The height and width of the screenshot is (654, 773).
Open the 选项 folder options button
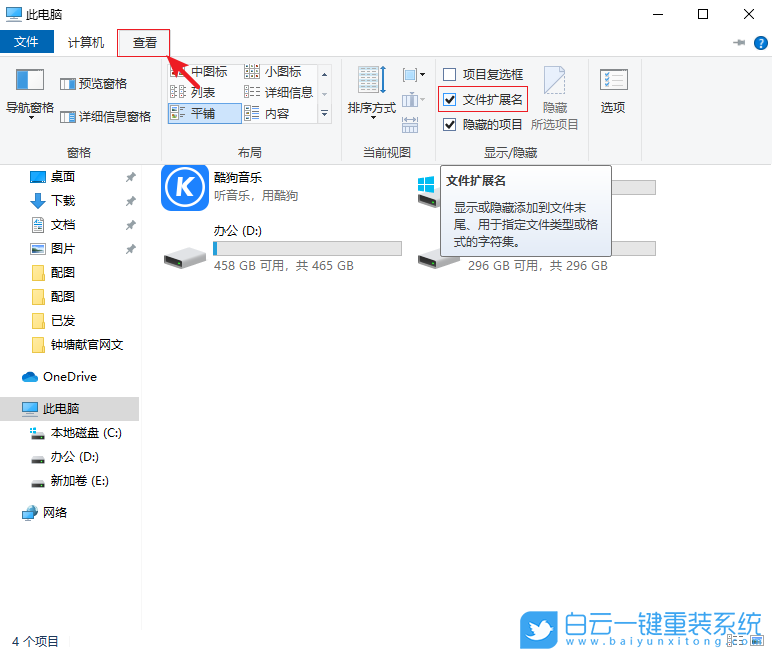613,92
